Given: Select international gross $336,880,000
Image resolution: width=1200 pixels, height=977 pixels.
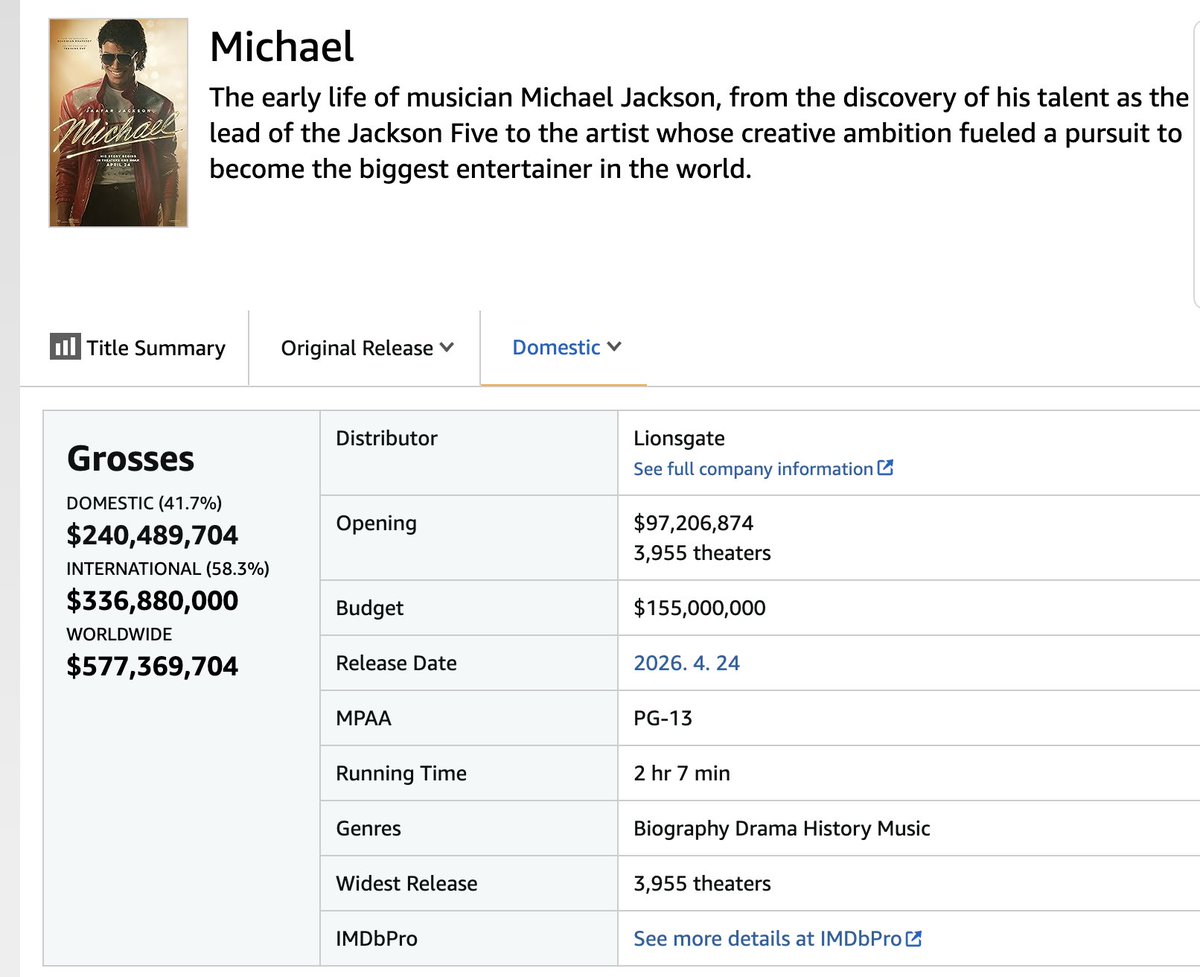Looking at the screenshot, I should (152, 601).
